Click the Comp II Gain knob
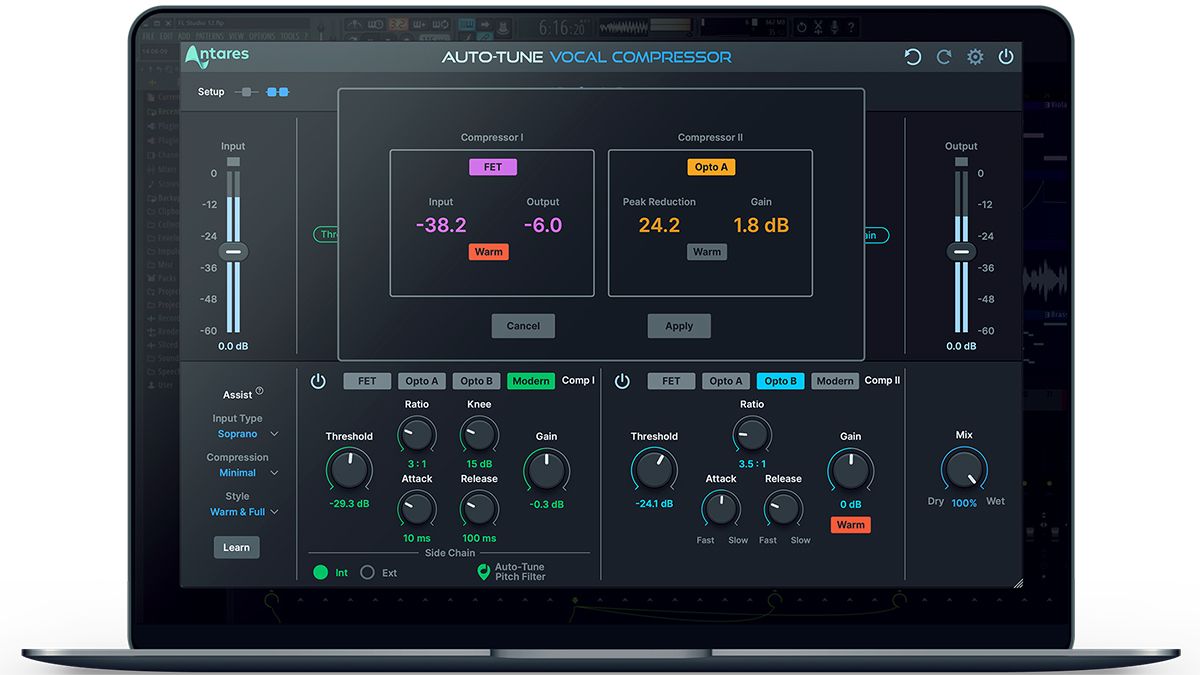1200x675 pixels. pos(850,469)
